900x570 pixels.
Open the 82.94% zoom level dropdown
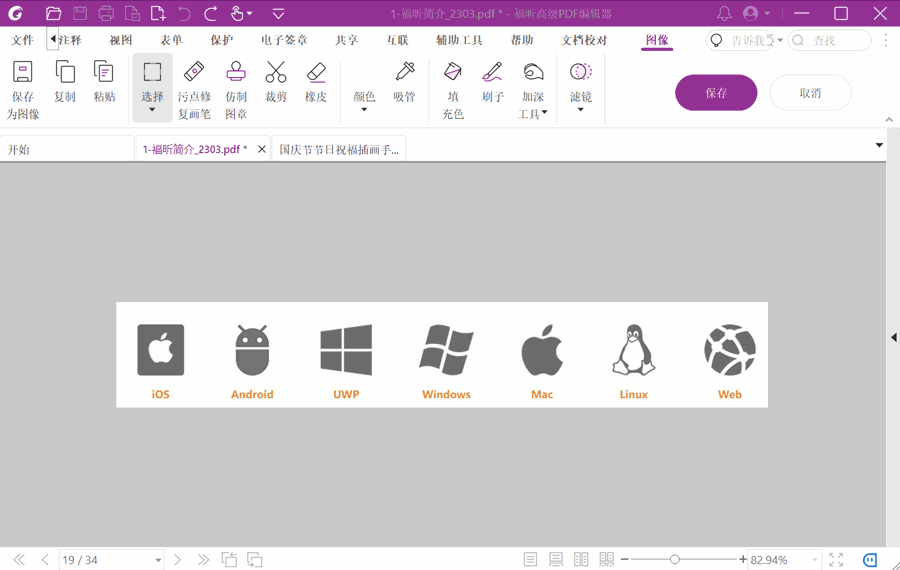[814, 560]
